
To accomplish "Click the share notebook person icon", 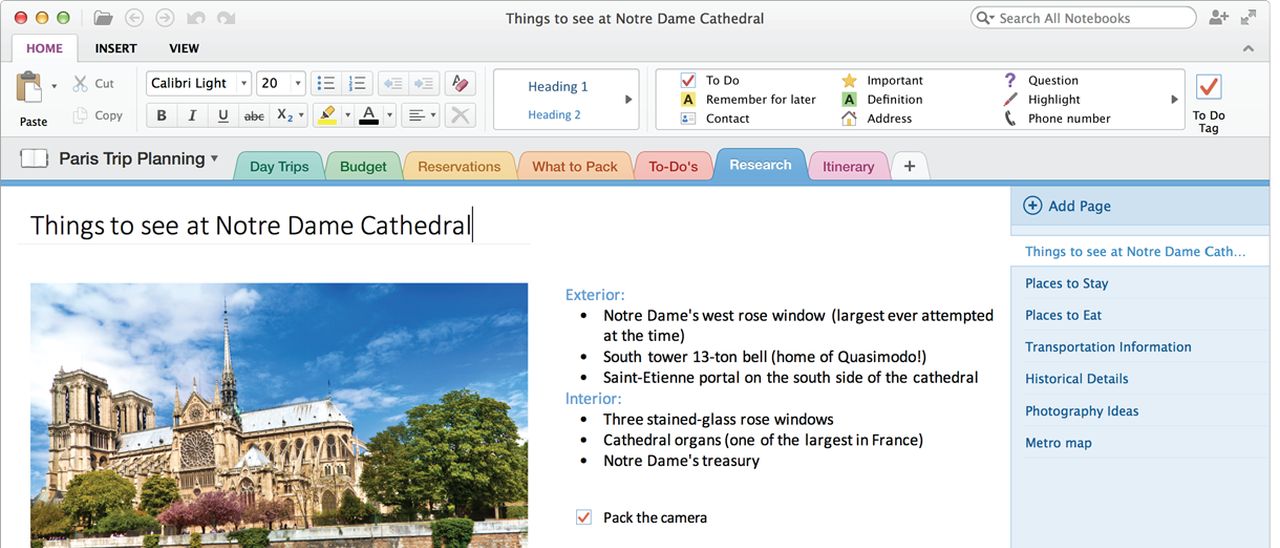I will (1218, 17).
